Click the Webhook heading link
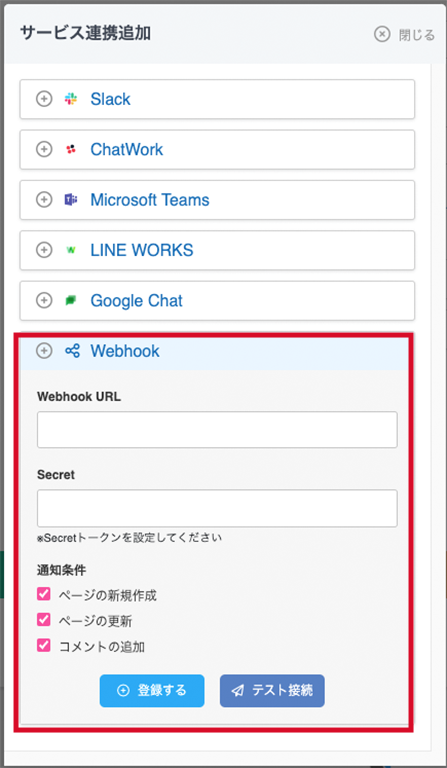The image size is (447, 768). (x=125, y=351)
